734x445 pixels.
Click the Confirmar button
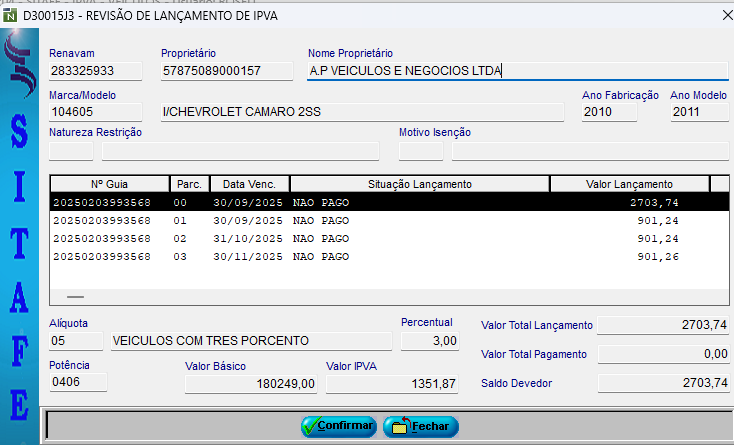[339, 426]
